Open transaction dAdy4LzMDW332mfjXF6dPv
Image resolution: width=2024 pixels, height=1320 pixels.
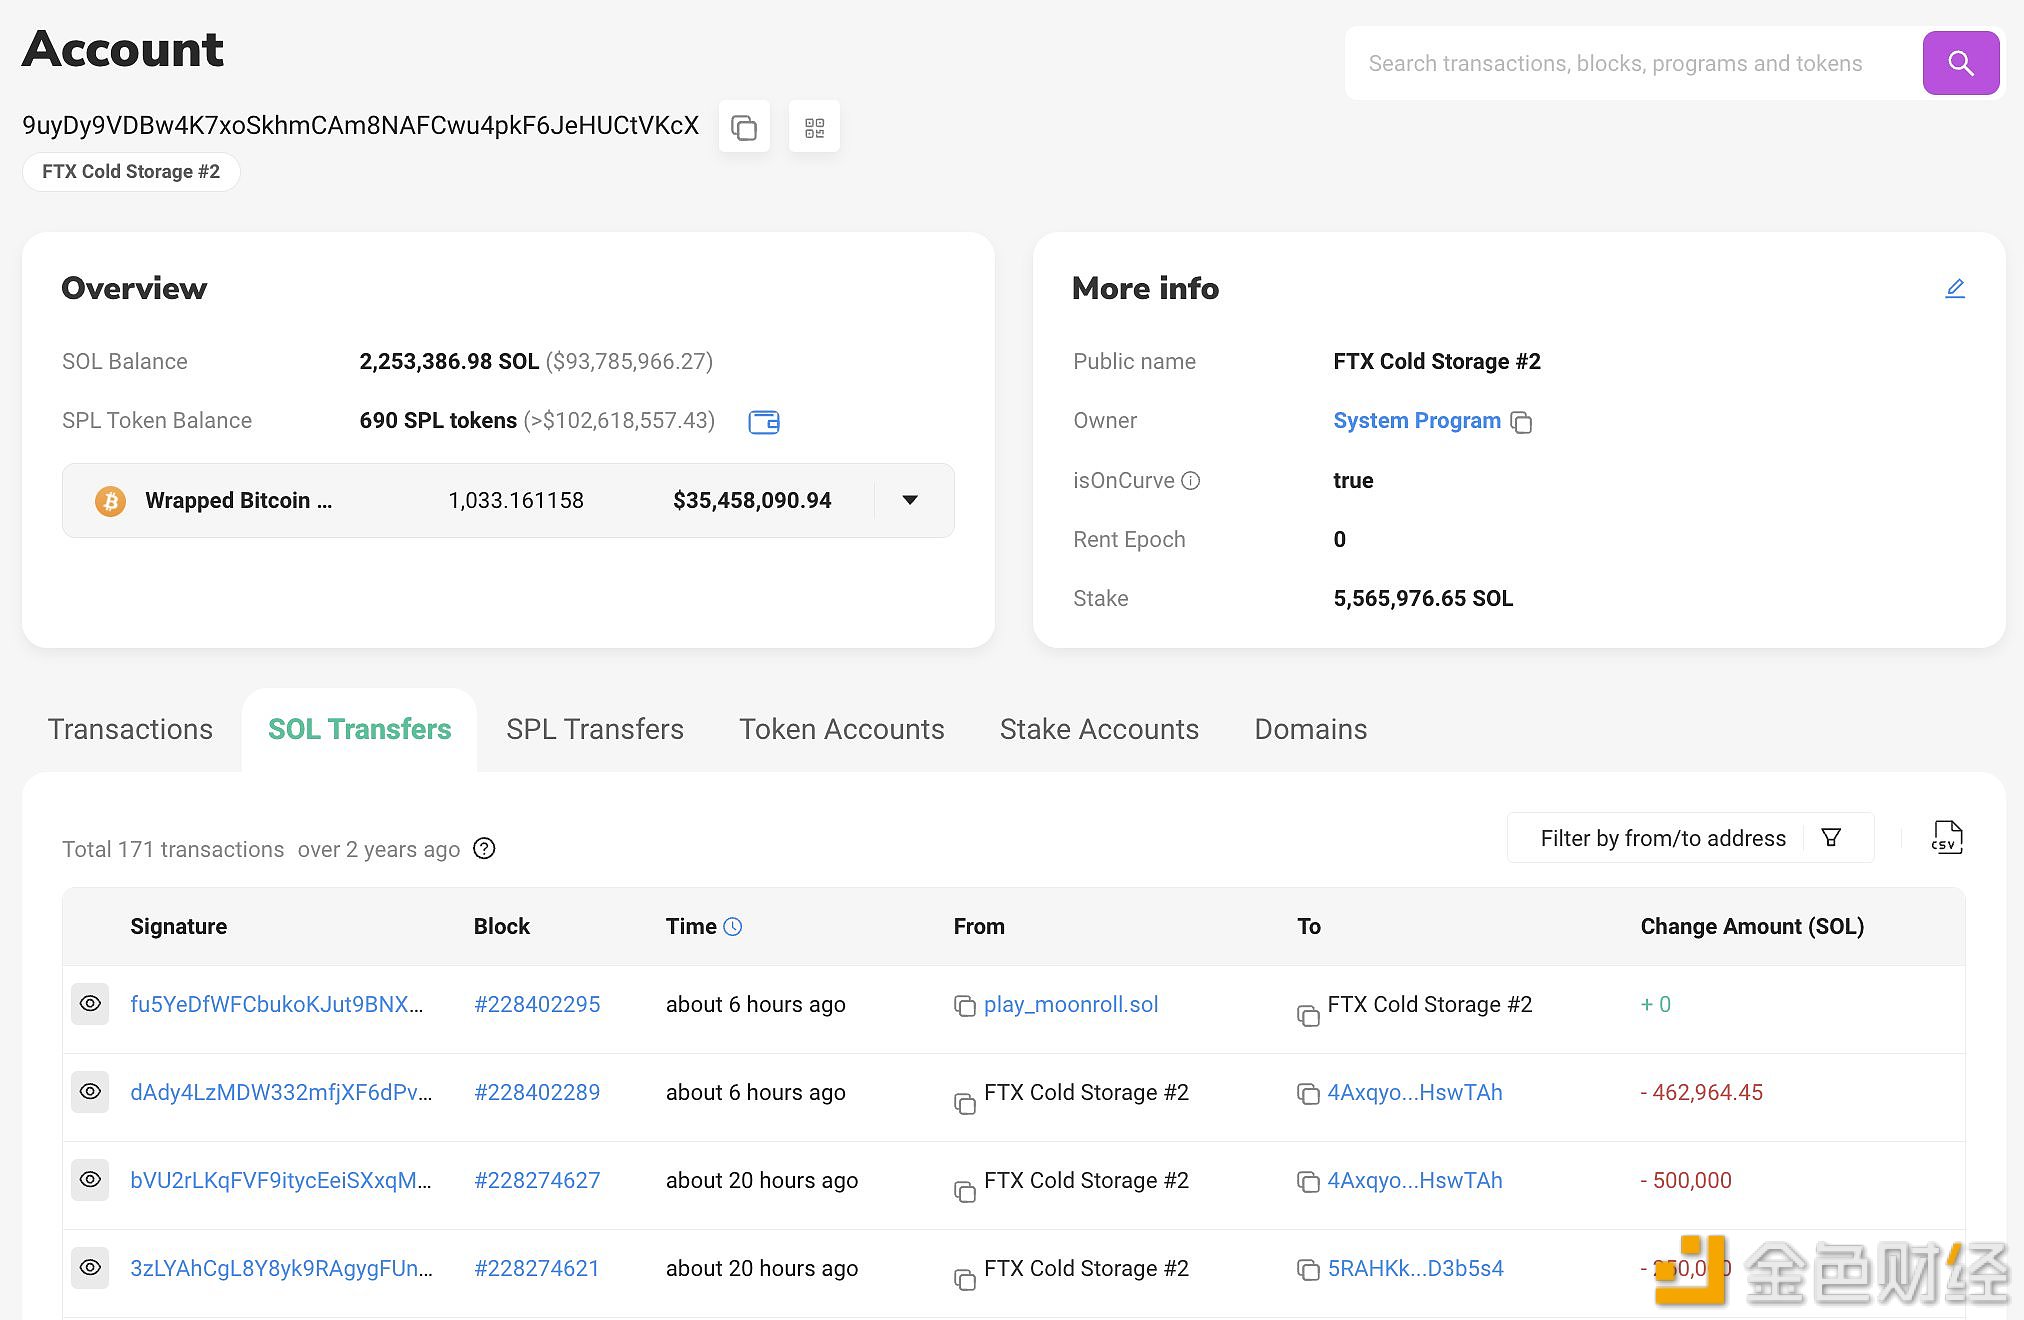click(281, 1092)
